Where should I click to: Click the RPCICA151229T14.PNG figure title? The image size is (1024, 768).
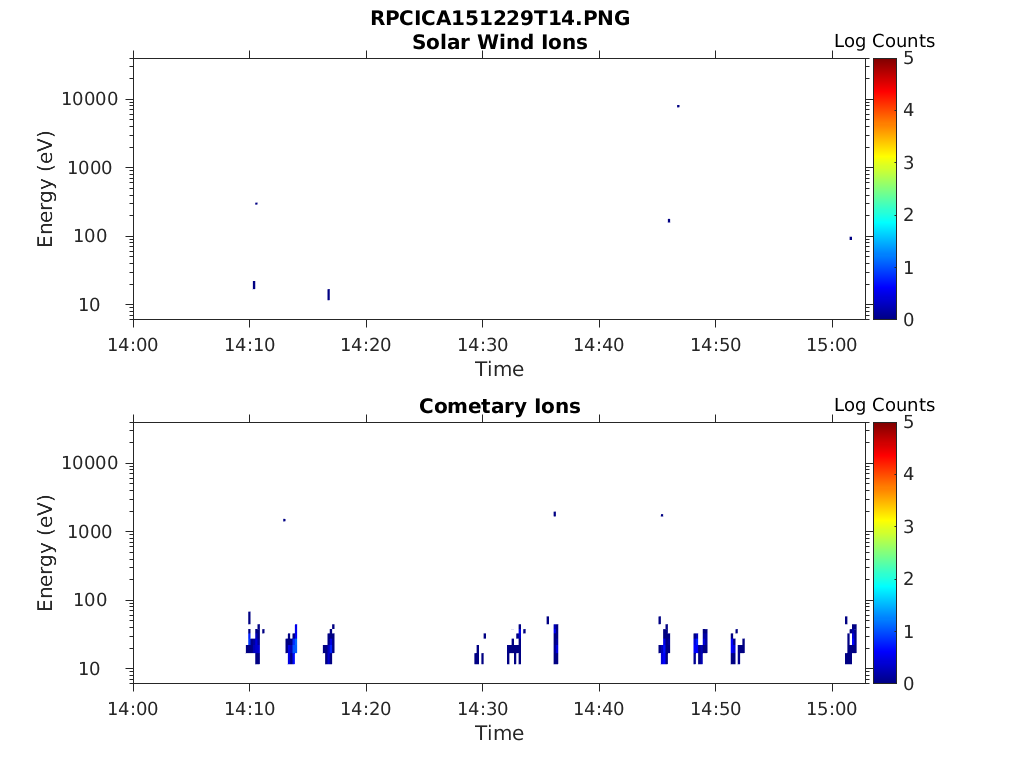500,18
